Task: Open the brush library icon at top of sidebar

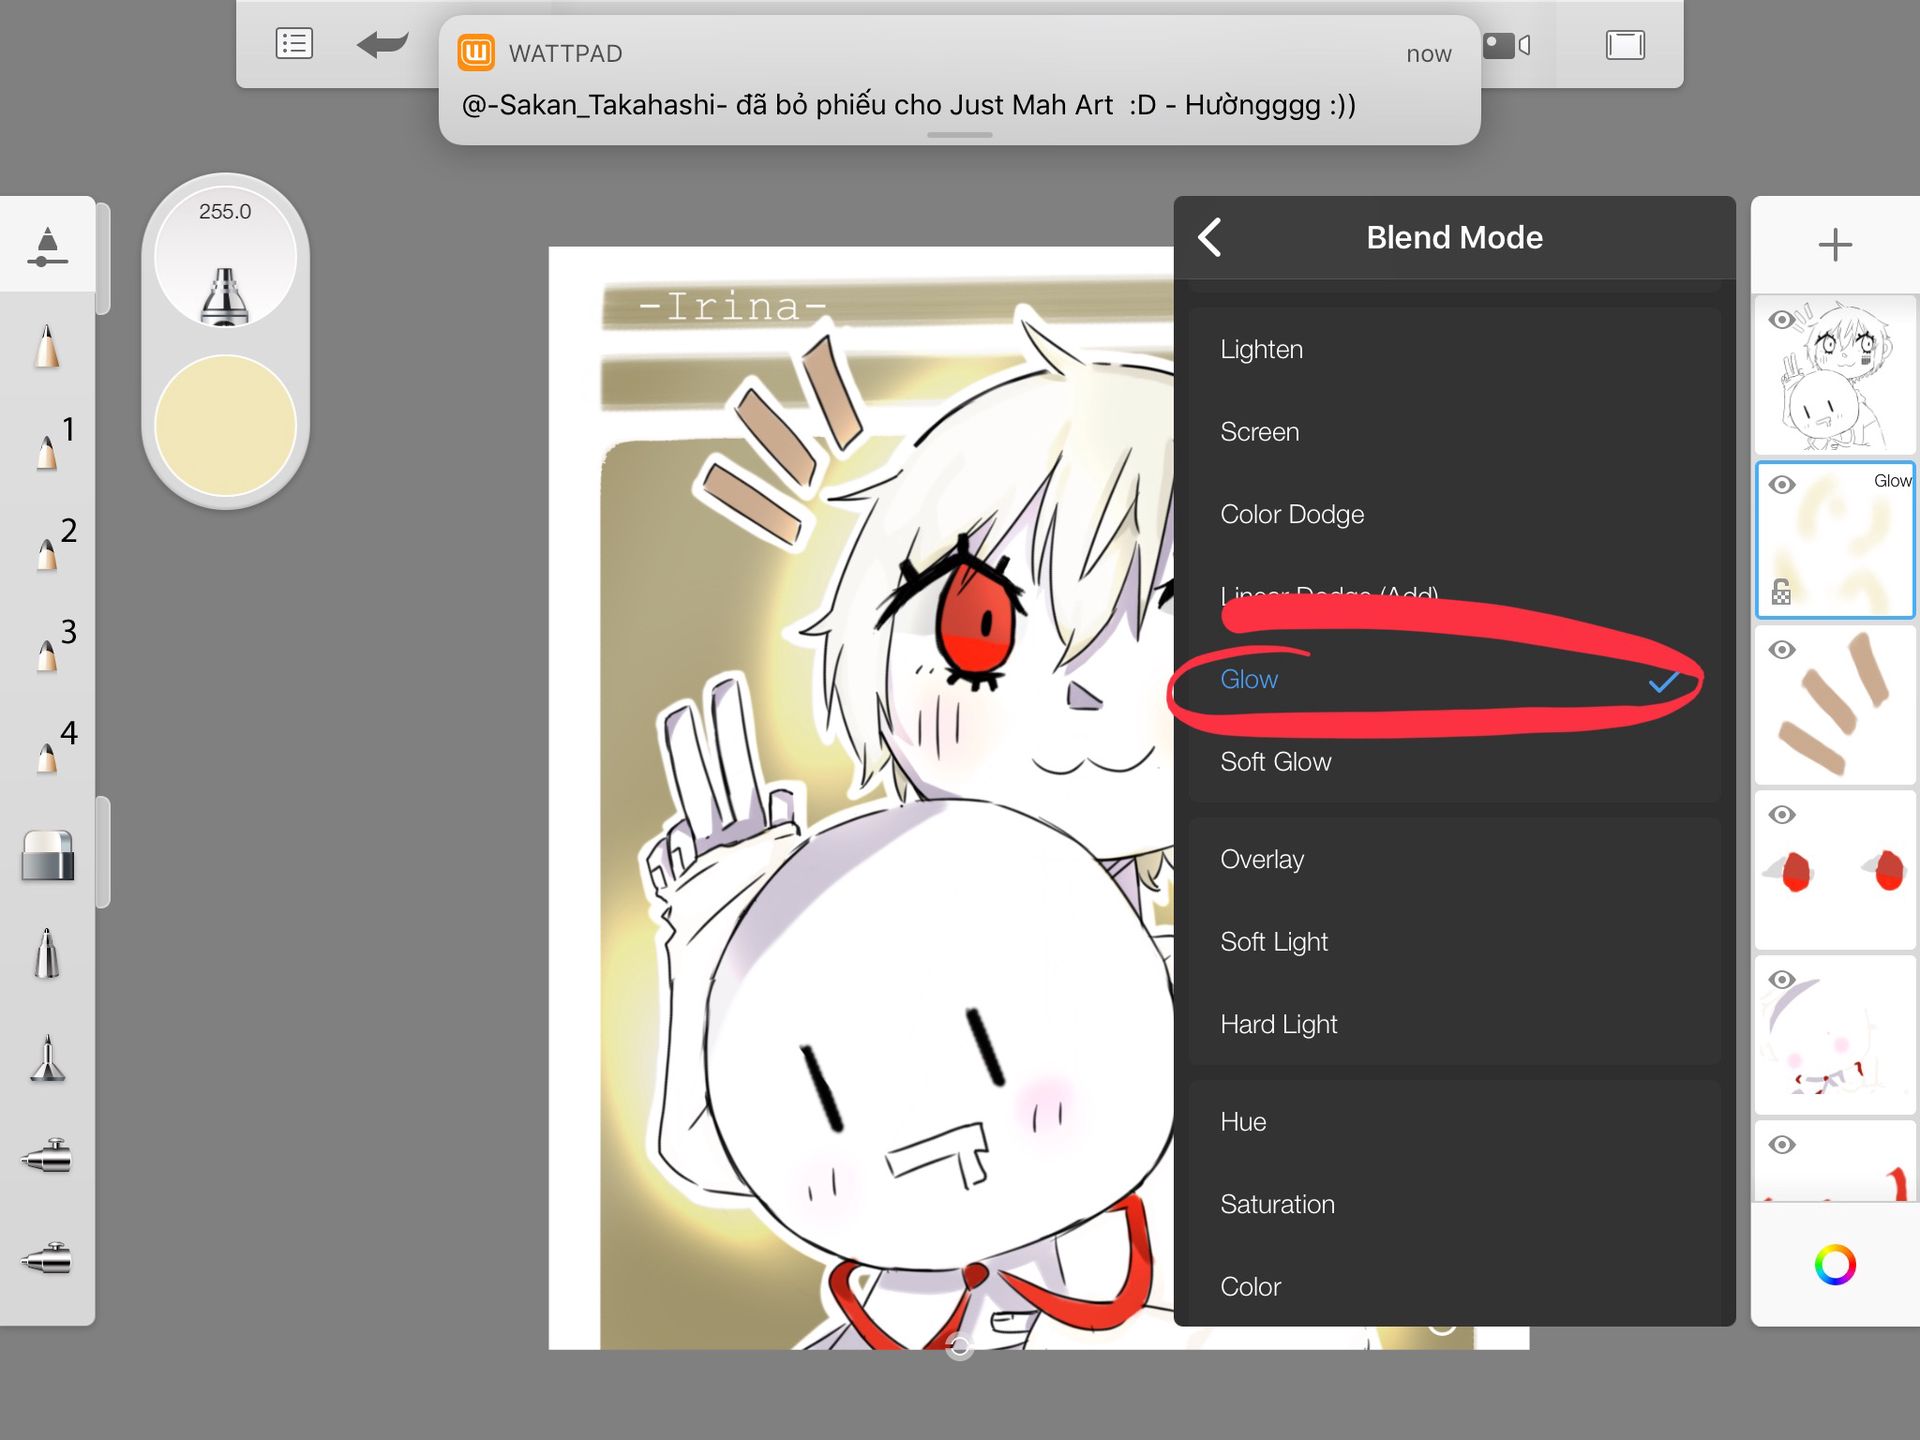Action: (47, 247)
